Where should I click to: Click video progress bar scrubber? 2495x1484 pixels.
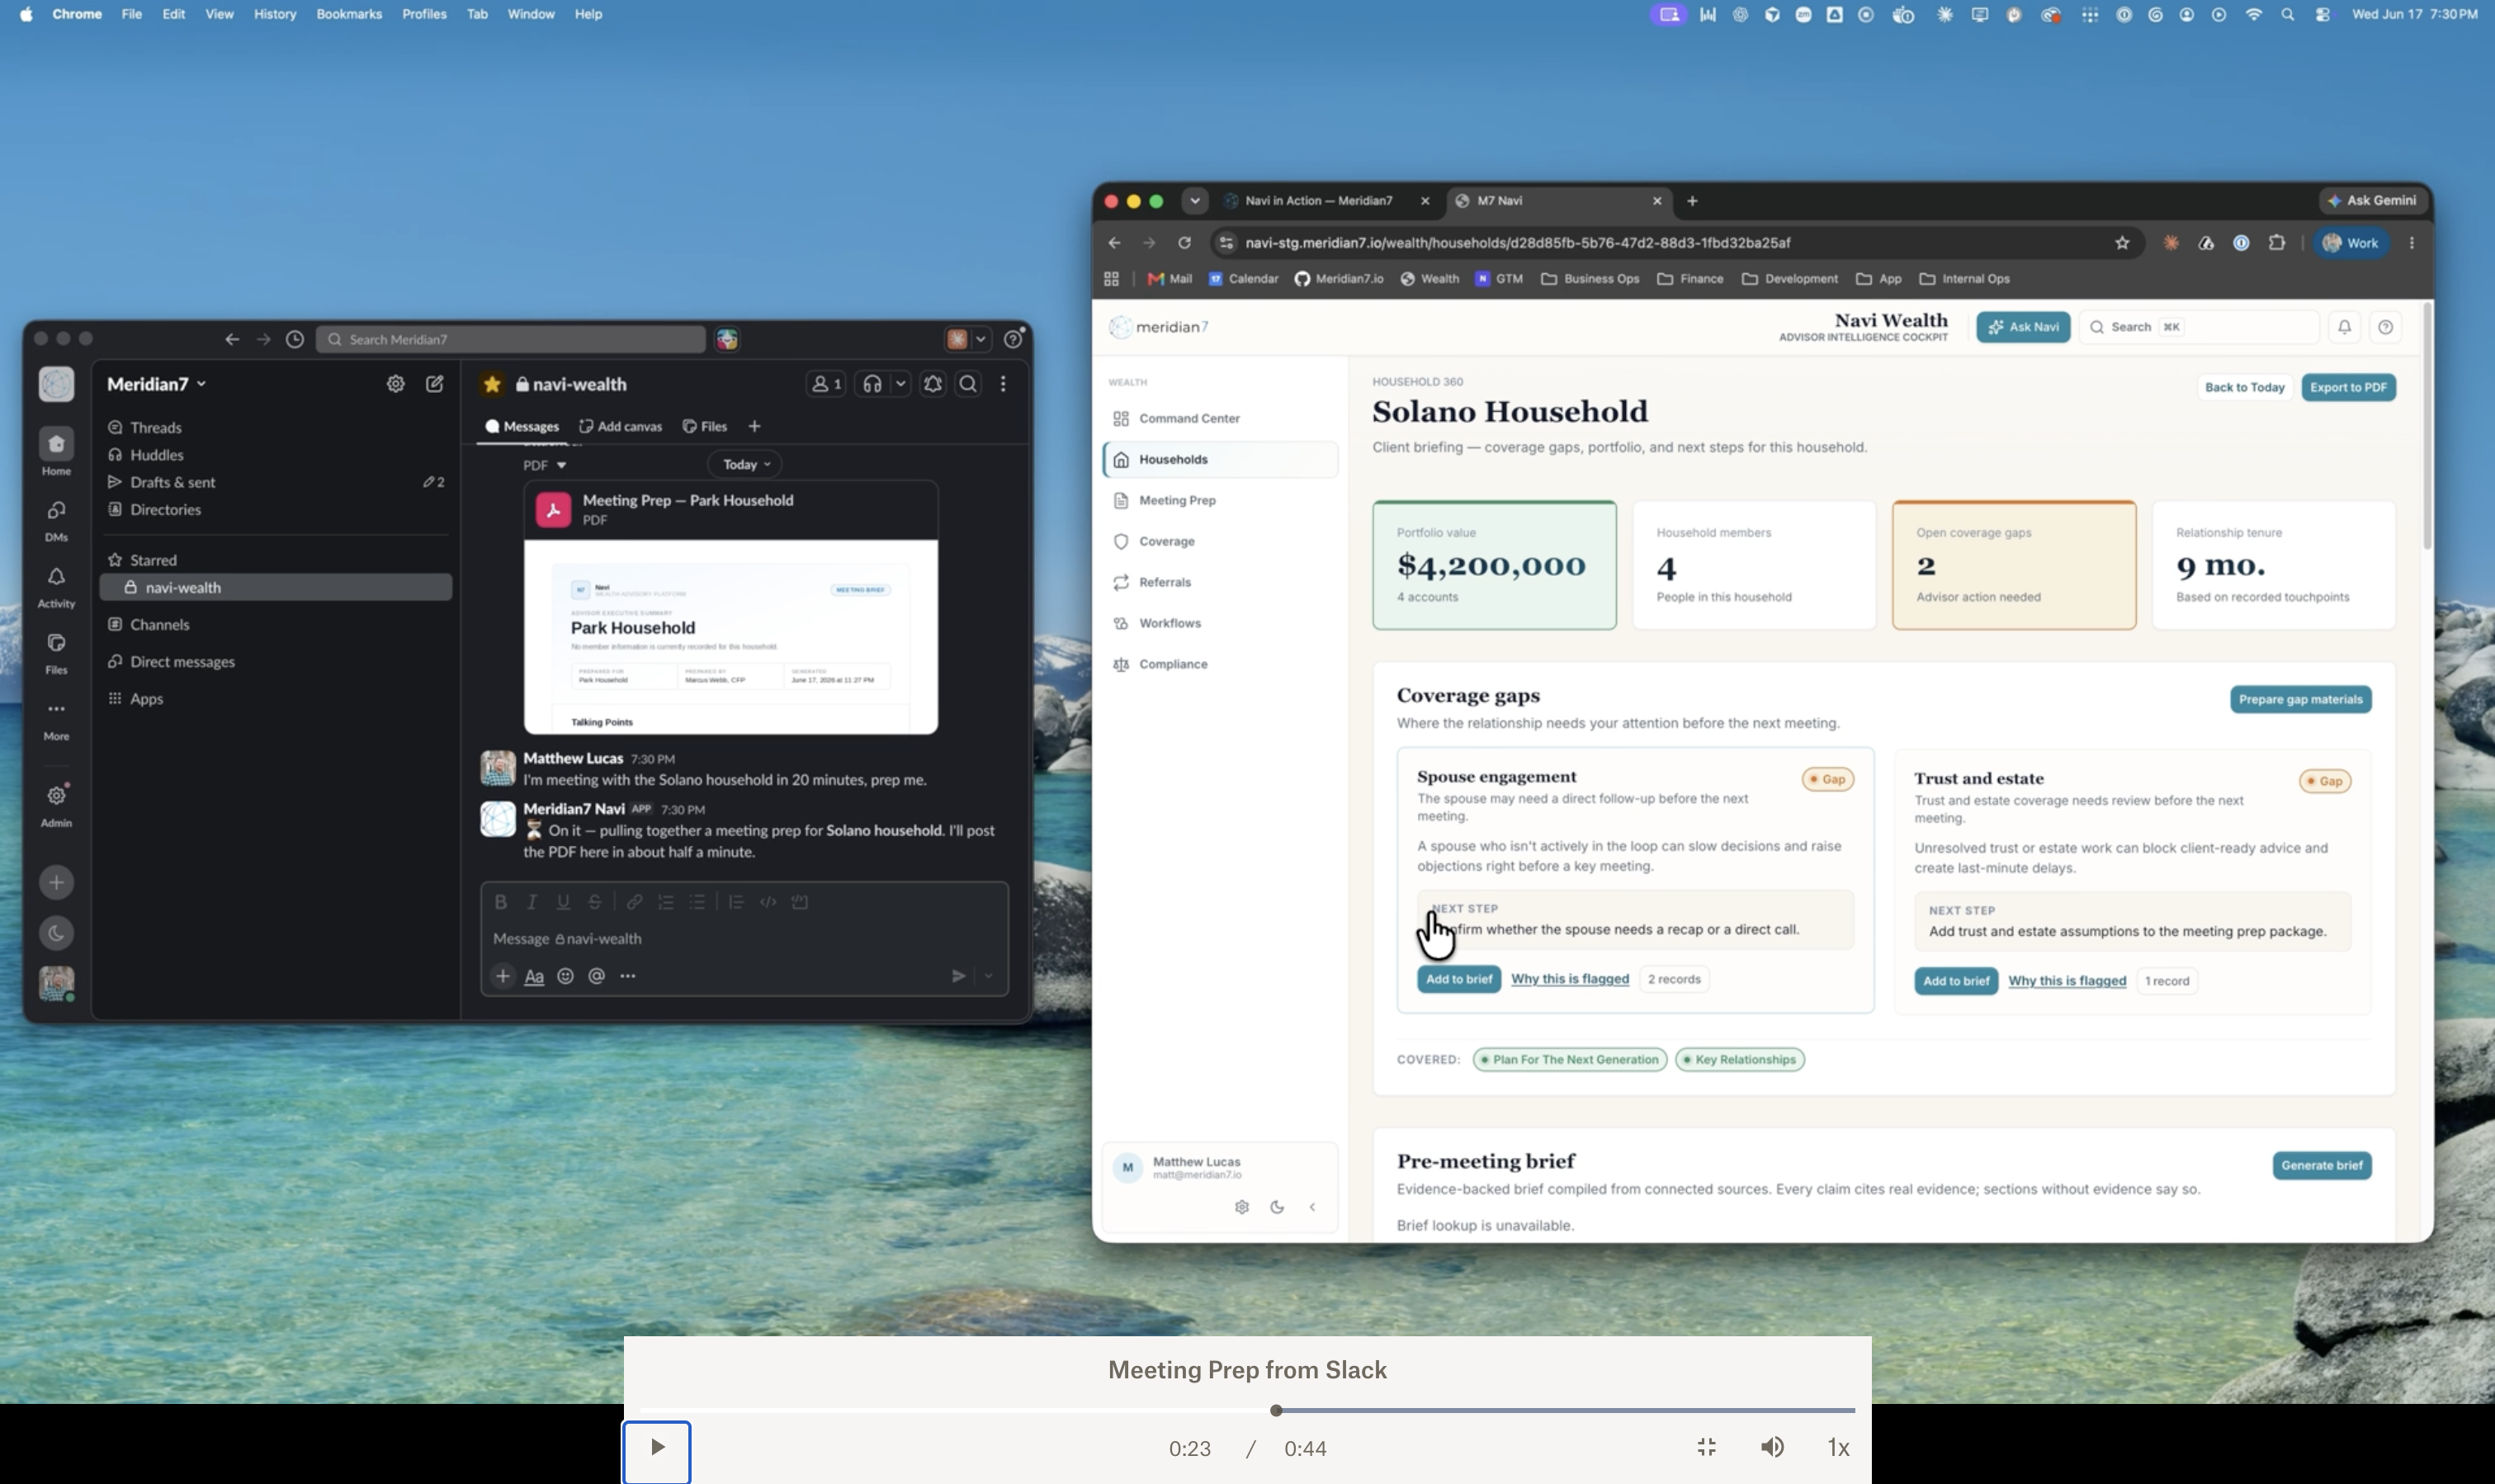coord(1276,1411)
